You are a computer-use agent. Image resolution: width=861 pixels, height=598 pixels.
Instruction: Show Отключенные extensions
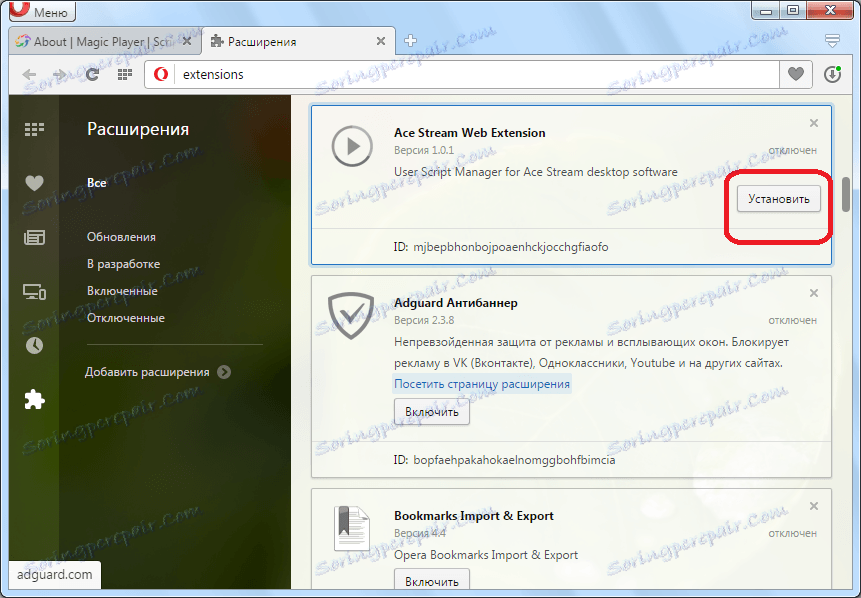click(x=126, y=318)
